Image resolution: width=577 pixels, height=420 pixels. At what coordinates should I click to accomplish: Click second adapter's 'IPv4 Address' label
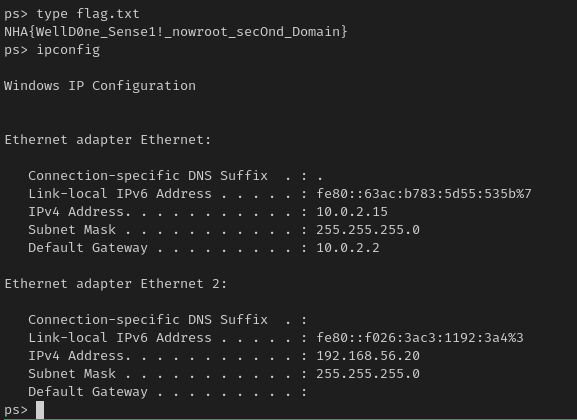click(76, 356)
